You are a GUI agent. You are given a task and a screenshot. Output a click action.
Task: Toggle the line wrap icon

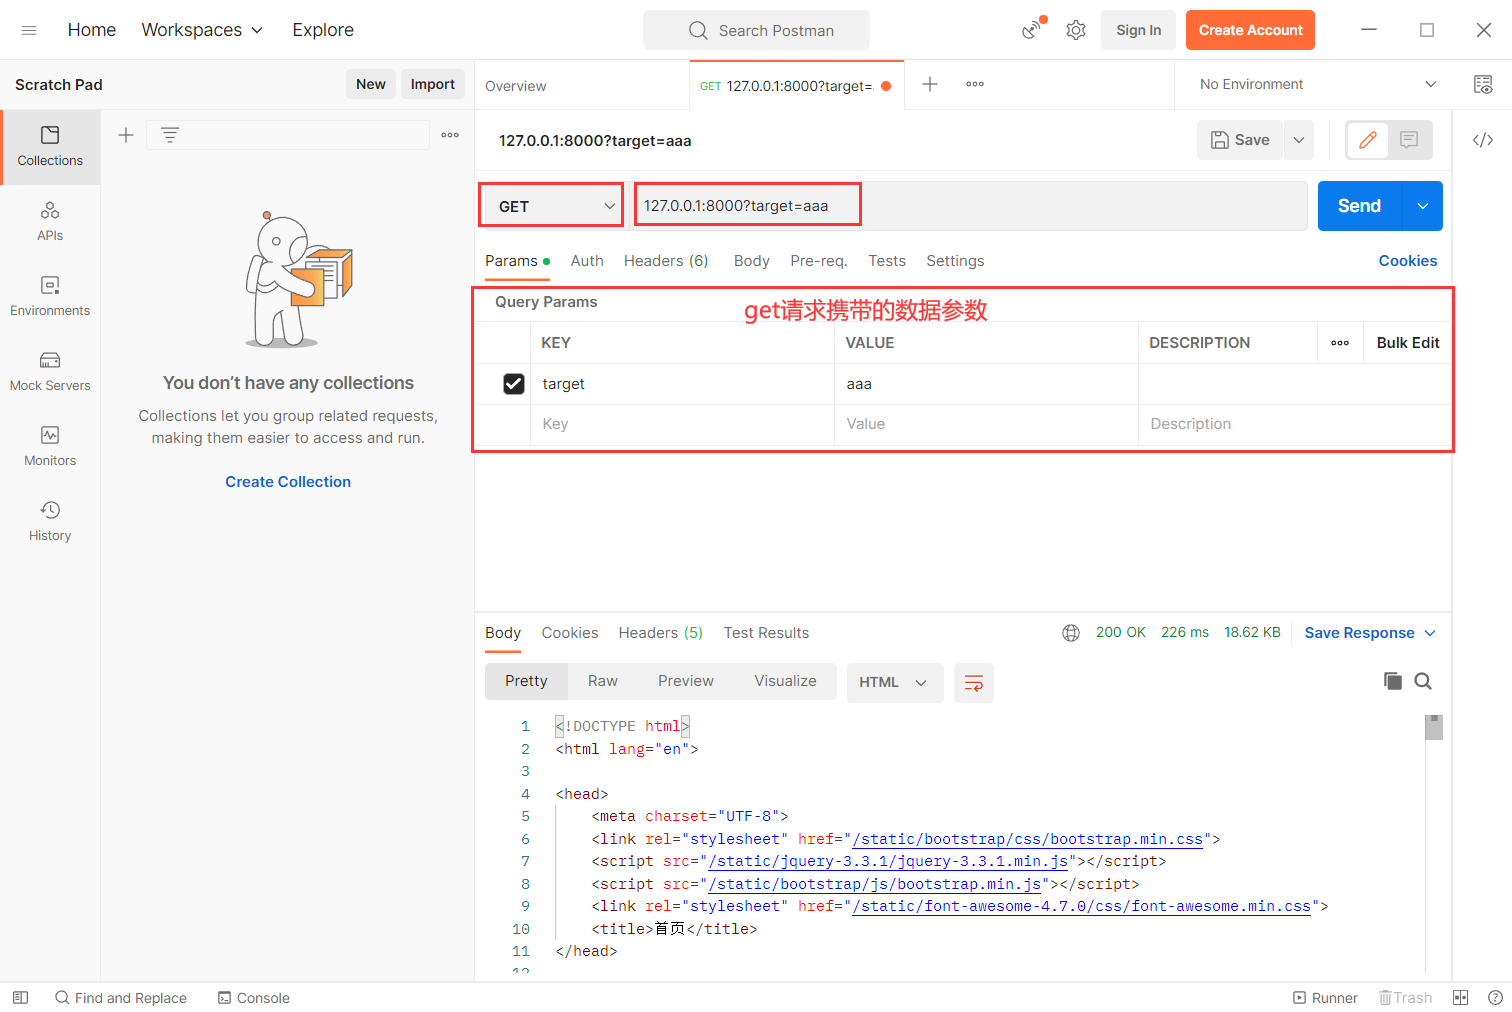[974, 683]
